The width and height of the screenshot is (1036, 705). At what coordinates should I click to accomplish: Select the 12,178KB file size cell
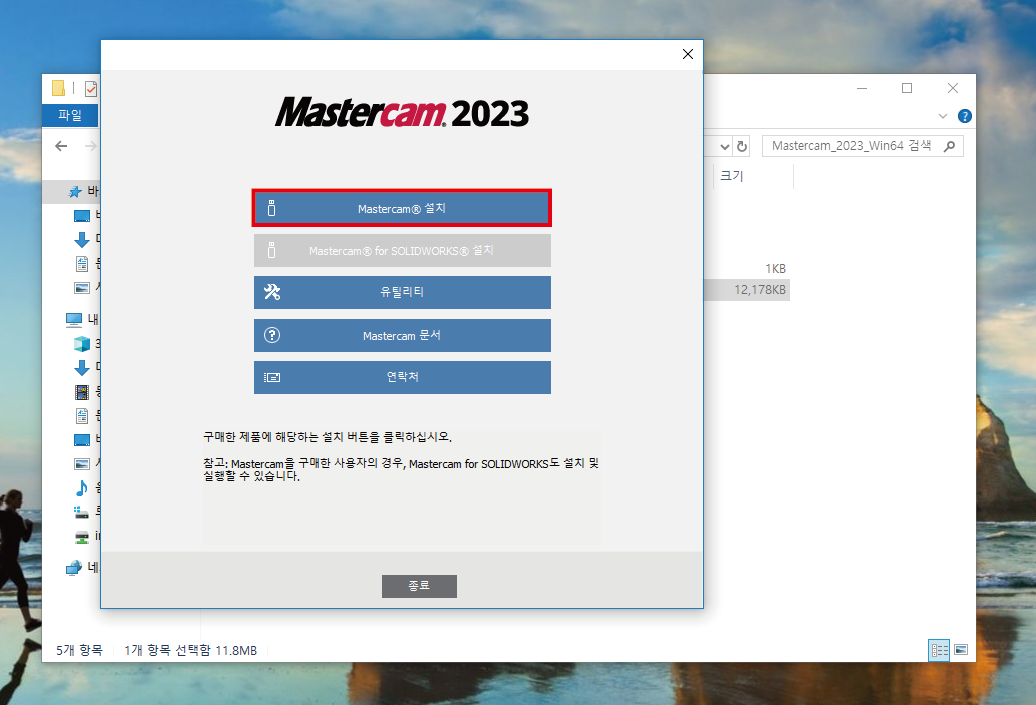click(x=760, y=290)
